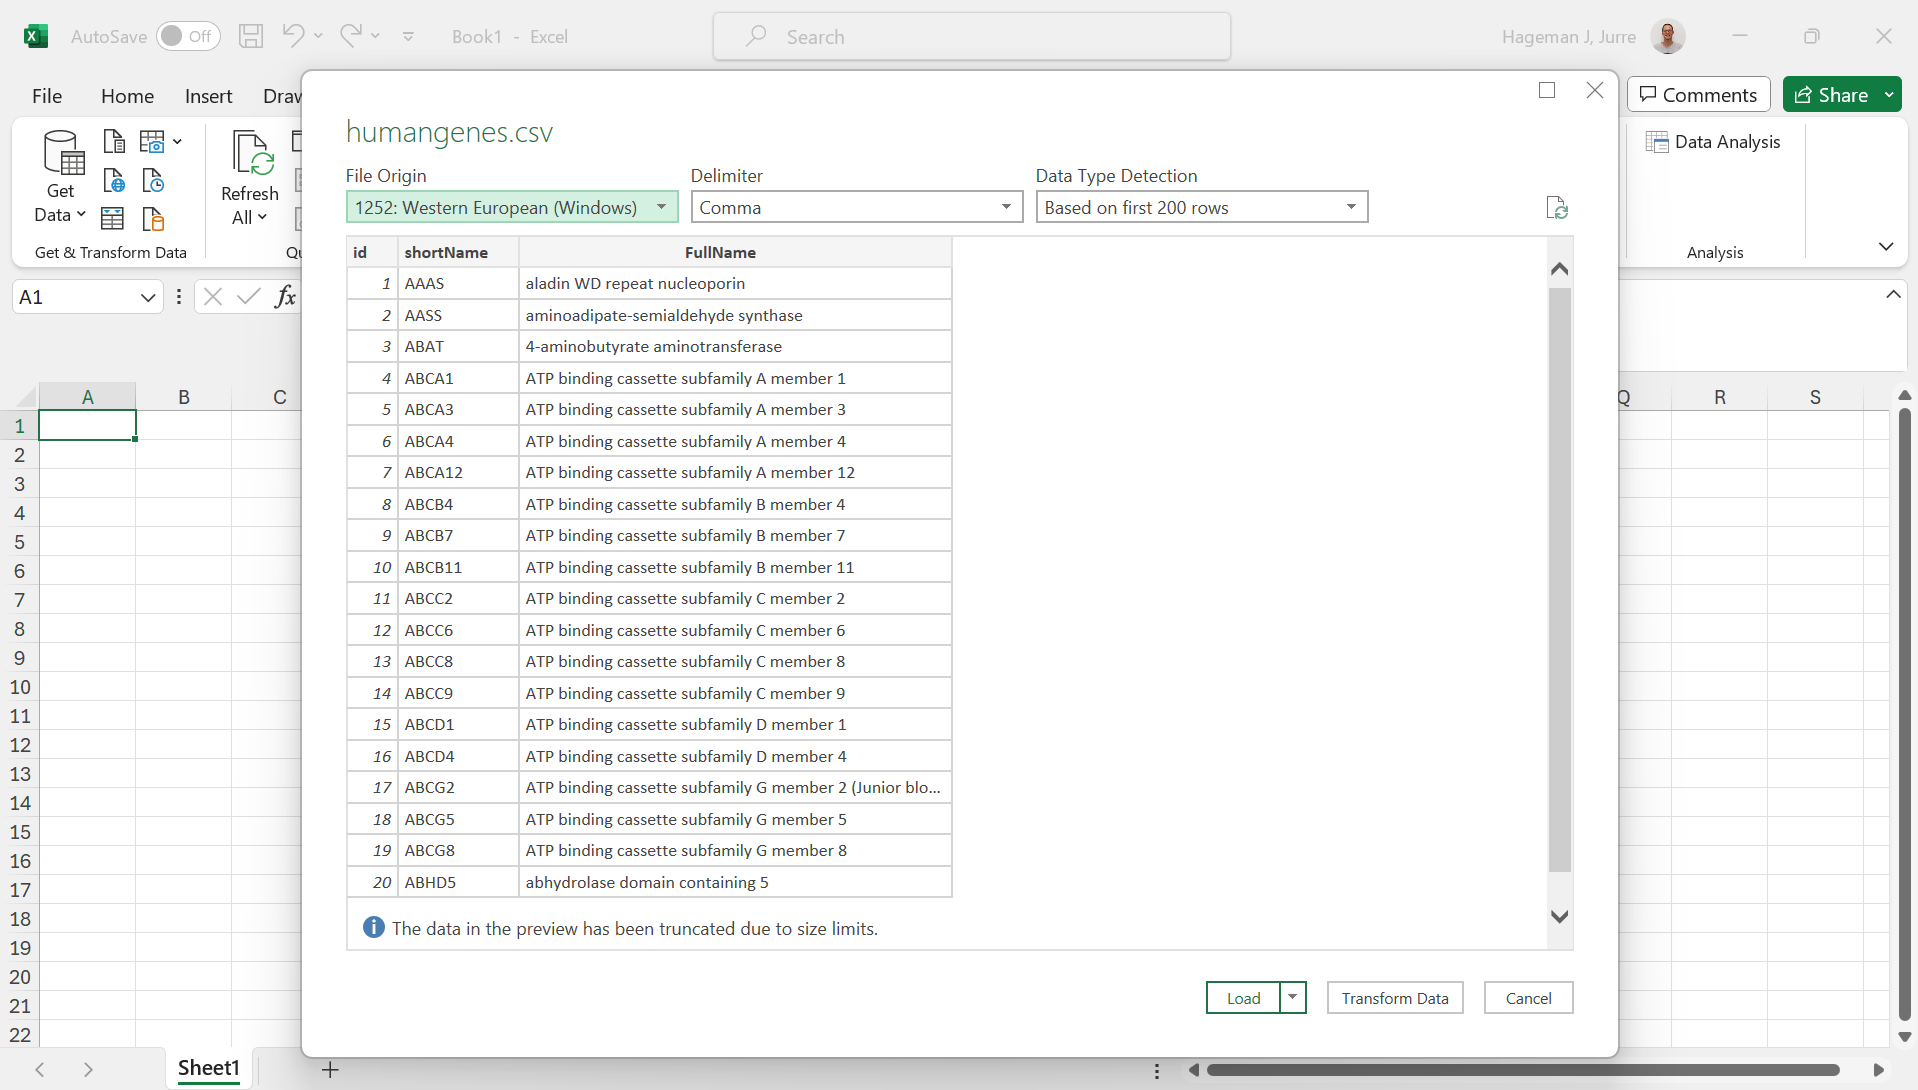
Task: Open the Delimiter dropdown set to Comma
Action: click(x=1006, y=207)
